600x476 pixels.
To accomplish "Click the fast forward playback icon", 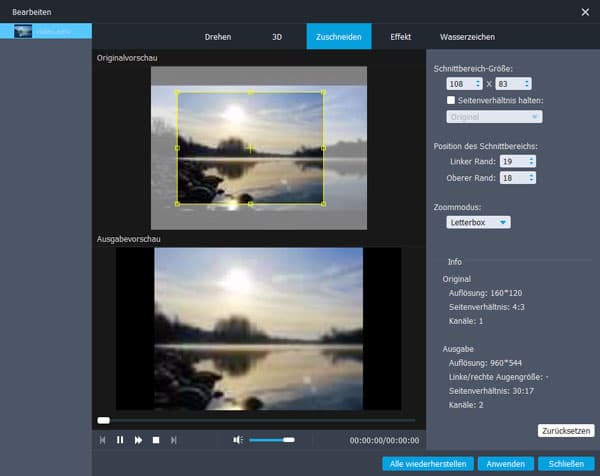I will (x=138, y=439).
